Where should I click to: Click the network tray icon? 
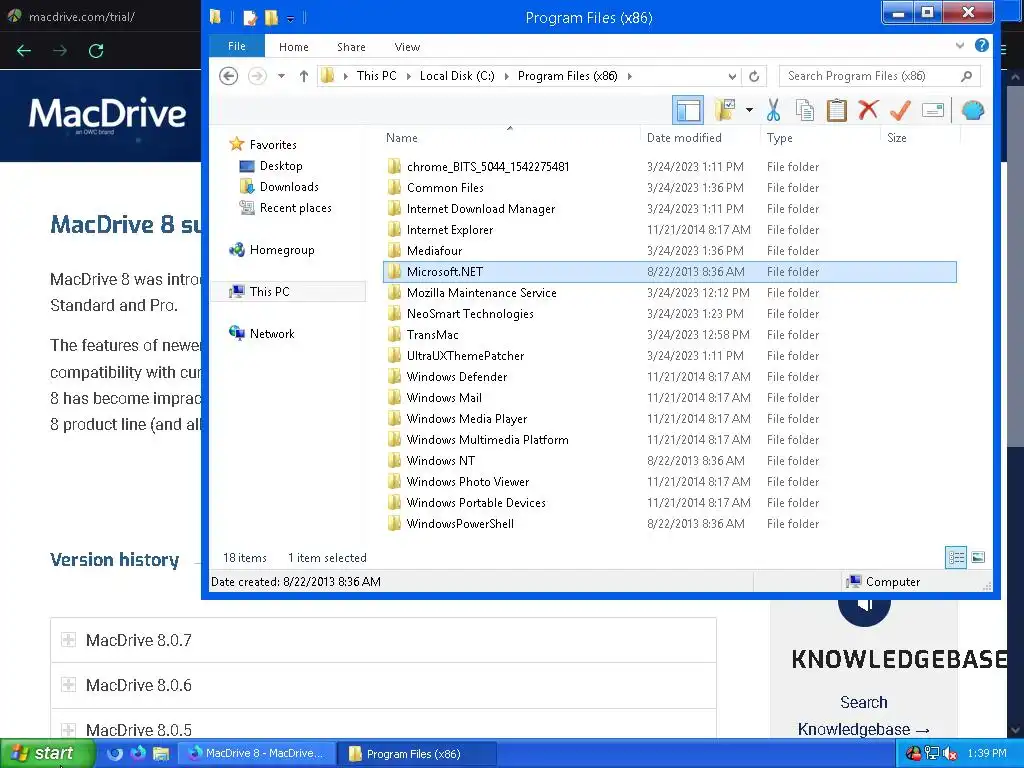coord(932,753)
